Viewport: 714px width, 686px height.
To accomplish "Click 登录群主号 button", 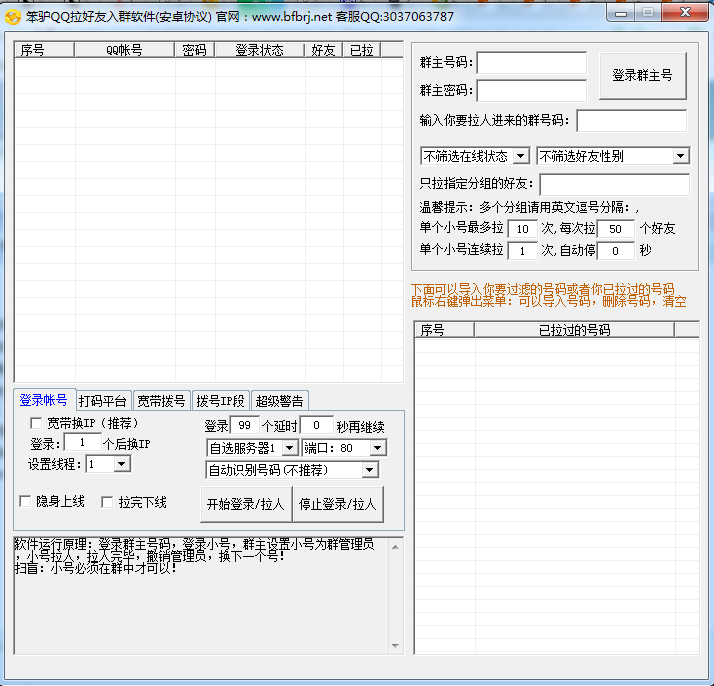I will point(643,76).
